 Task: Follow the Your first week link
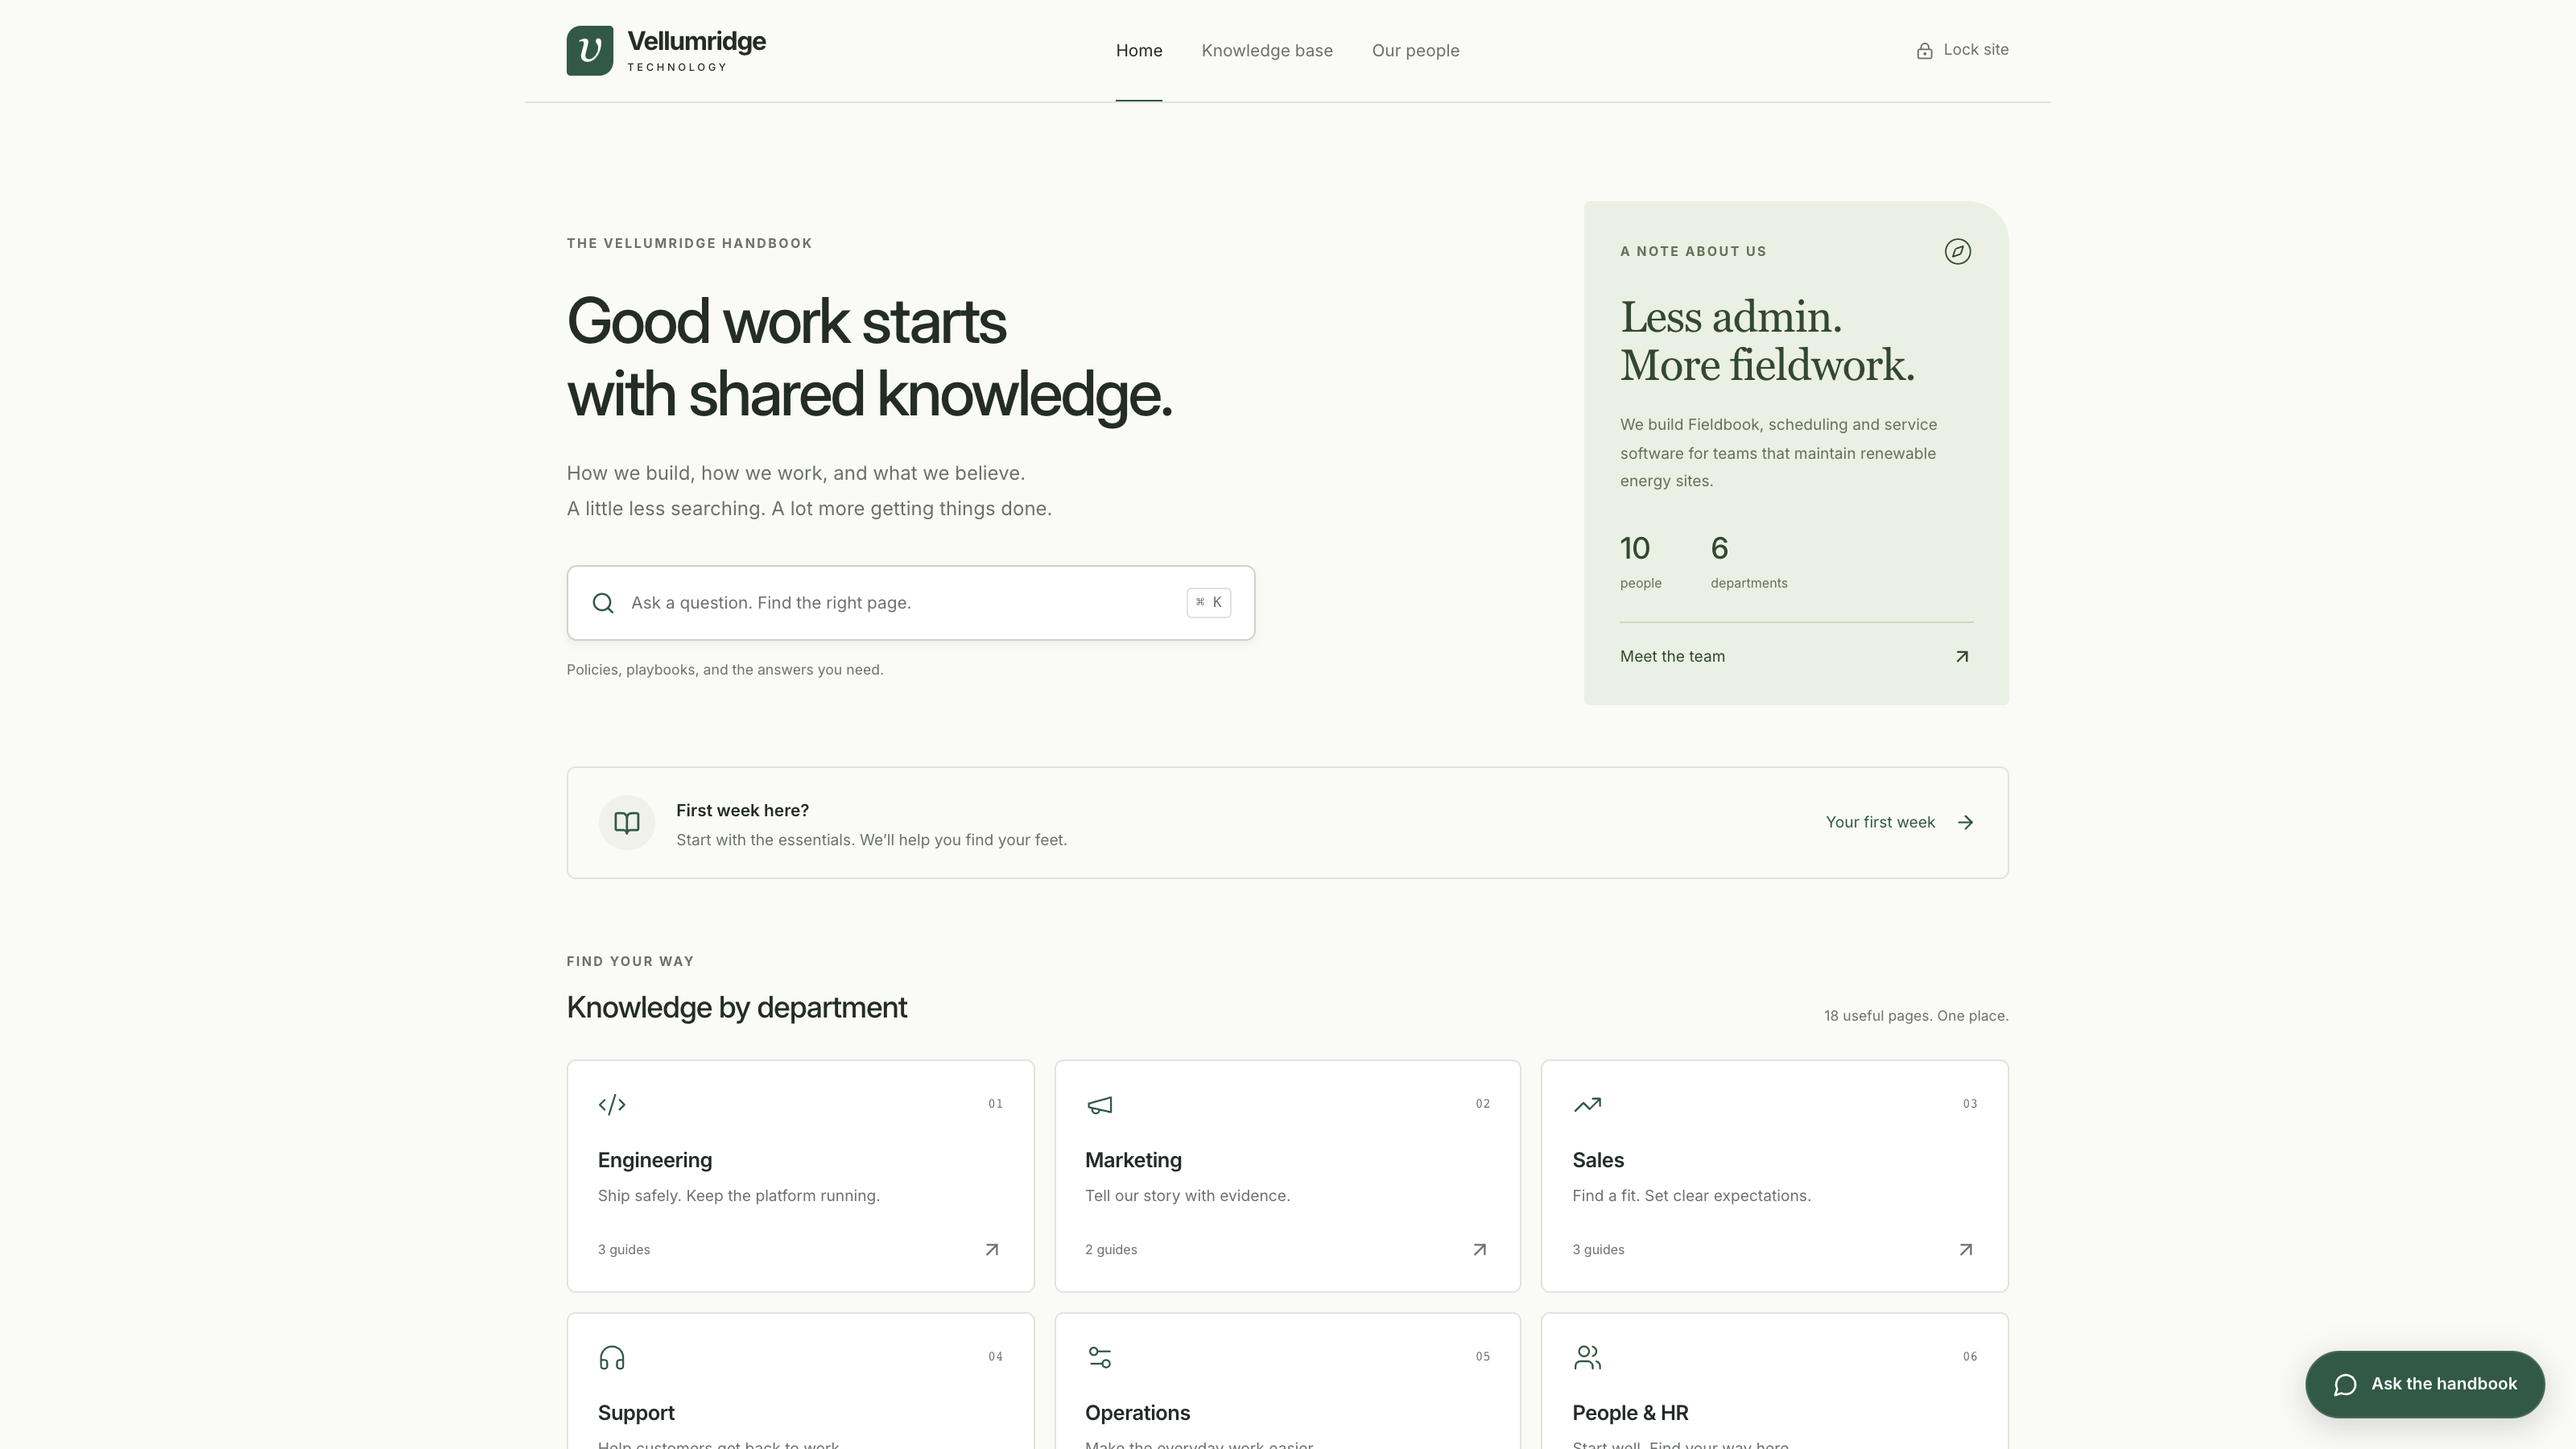(1900, 822)
